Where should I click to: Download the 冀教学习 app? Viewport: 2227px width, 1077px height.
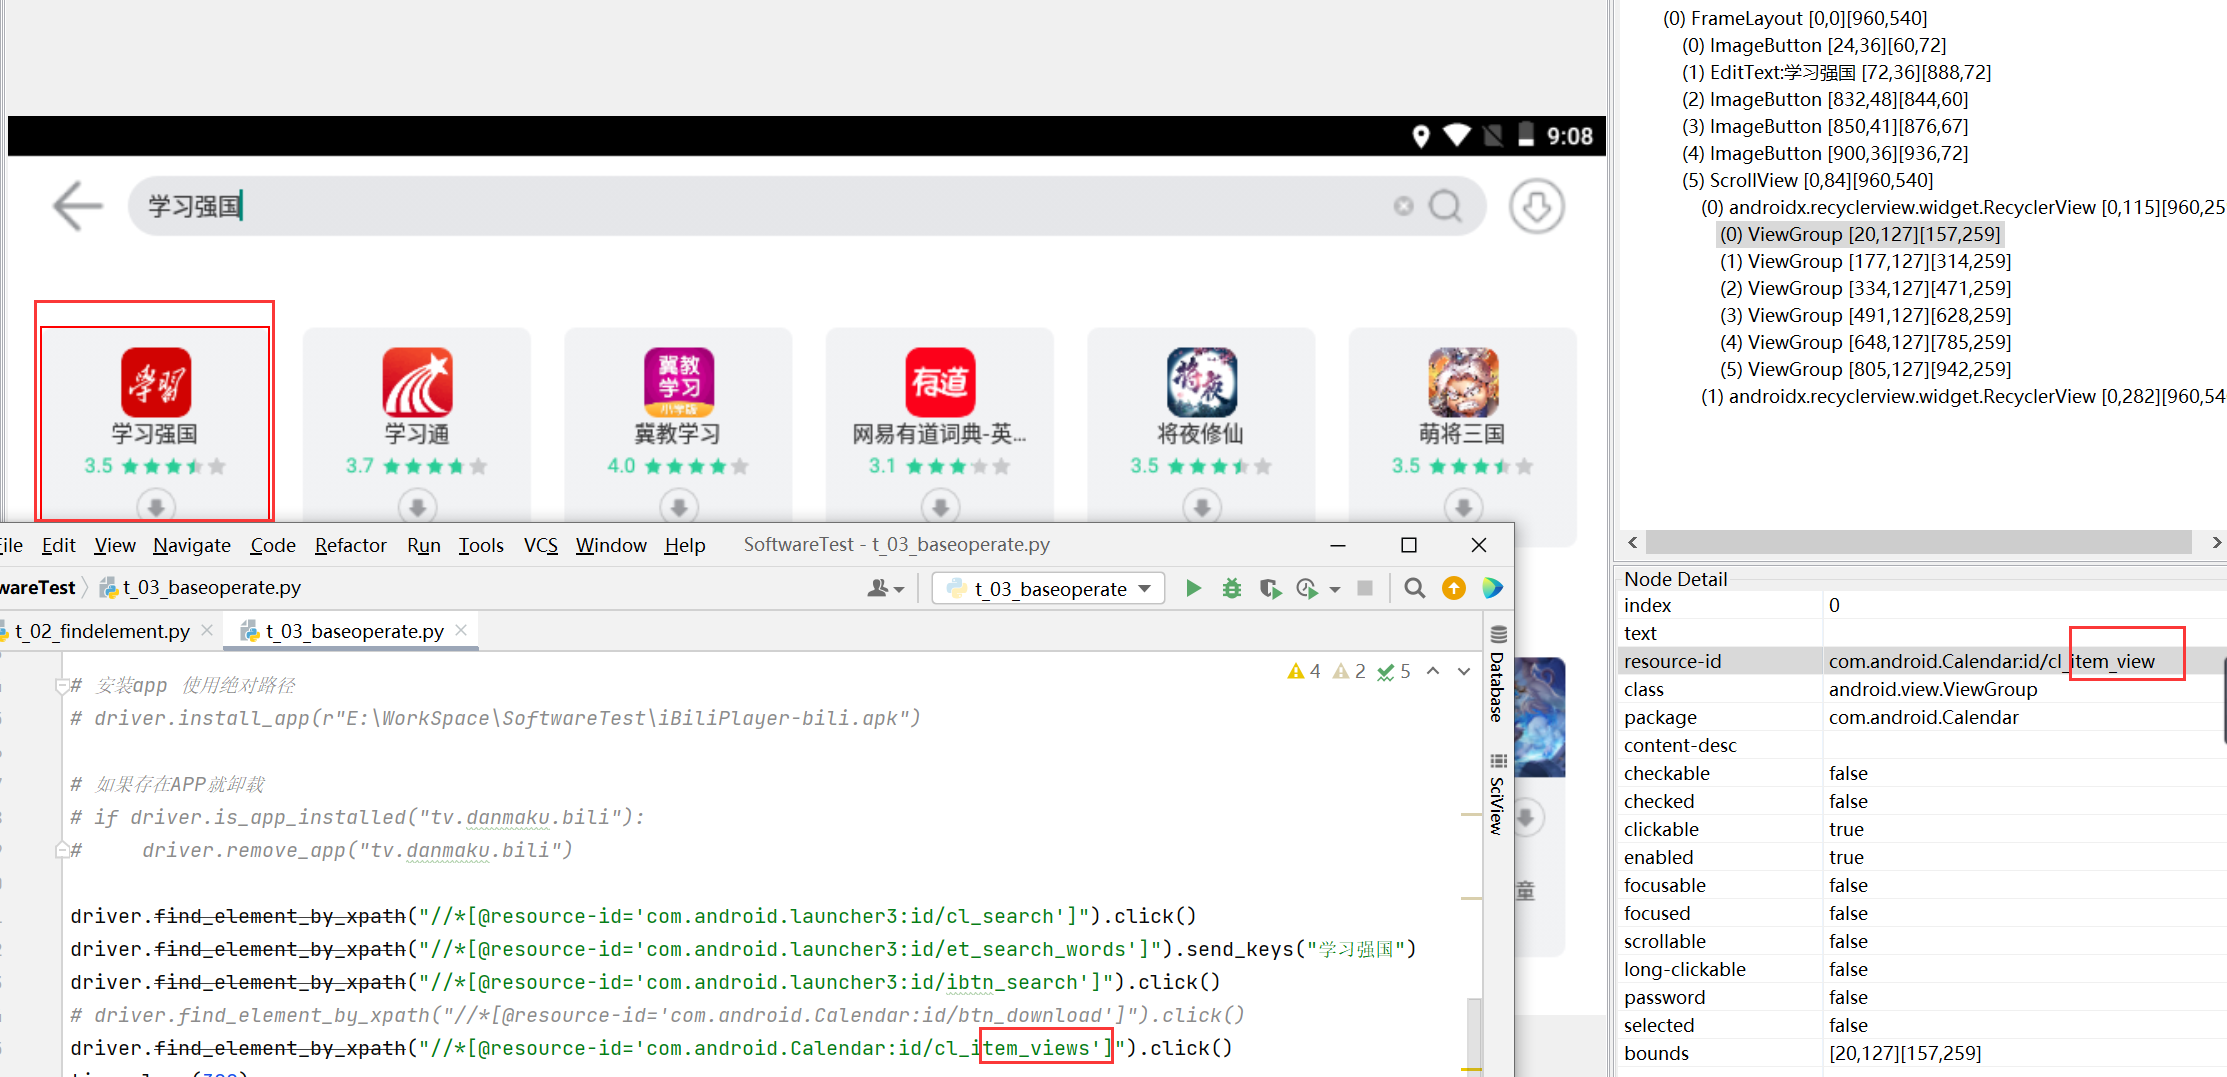[x=679, y=507]
